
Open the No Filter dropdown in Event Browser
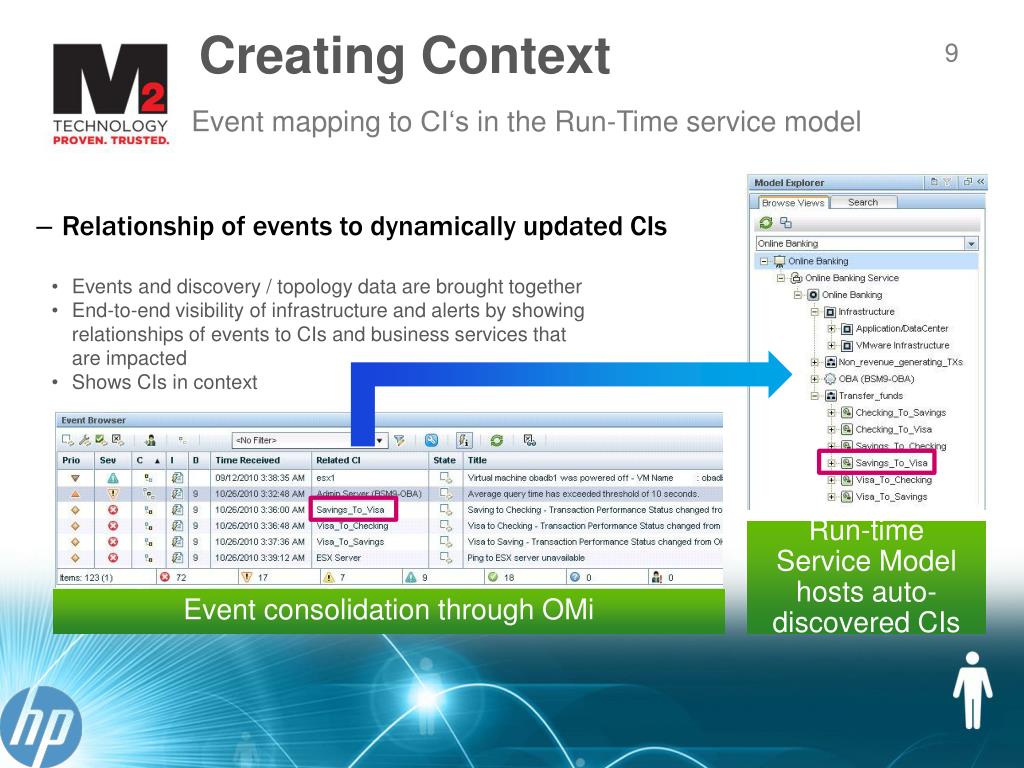(379, 441)
